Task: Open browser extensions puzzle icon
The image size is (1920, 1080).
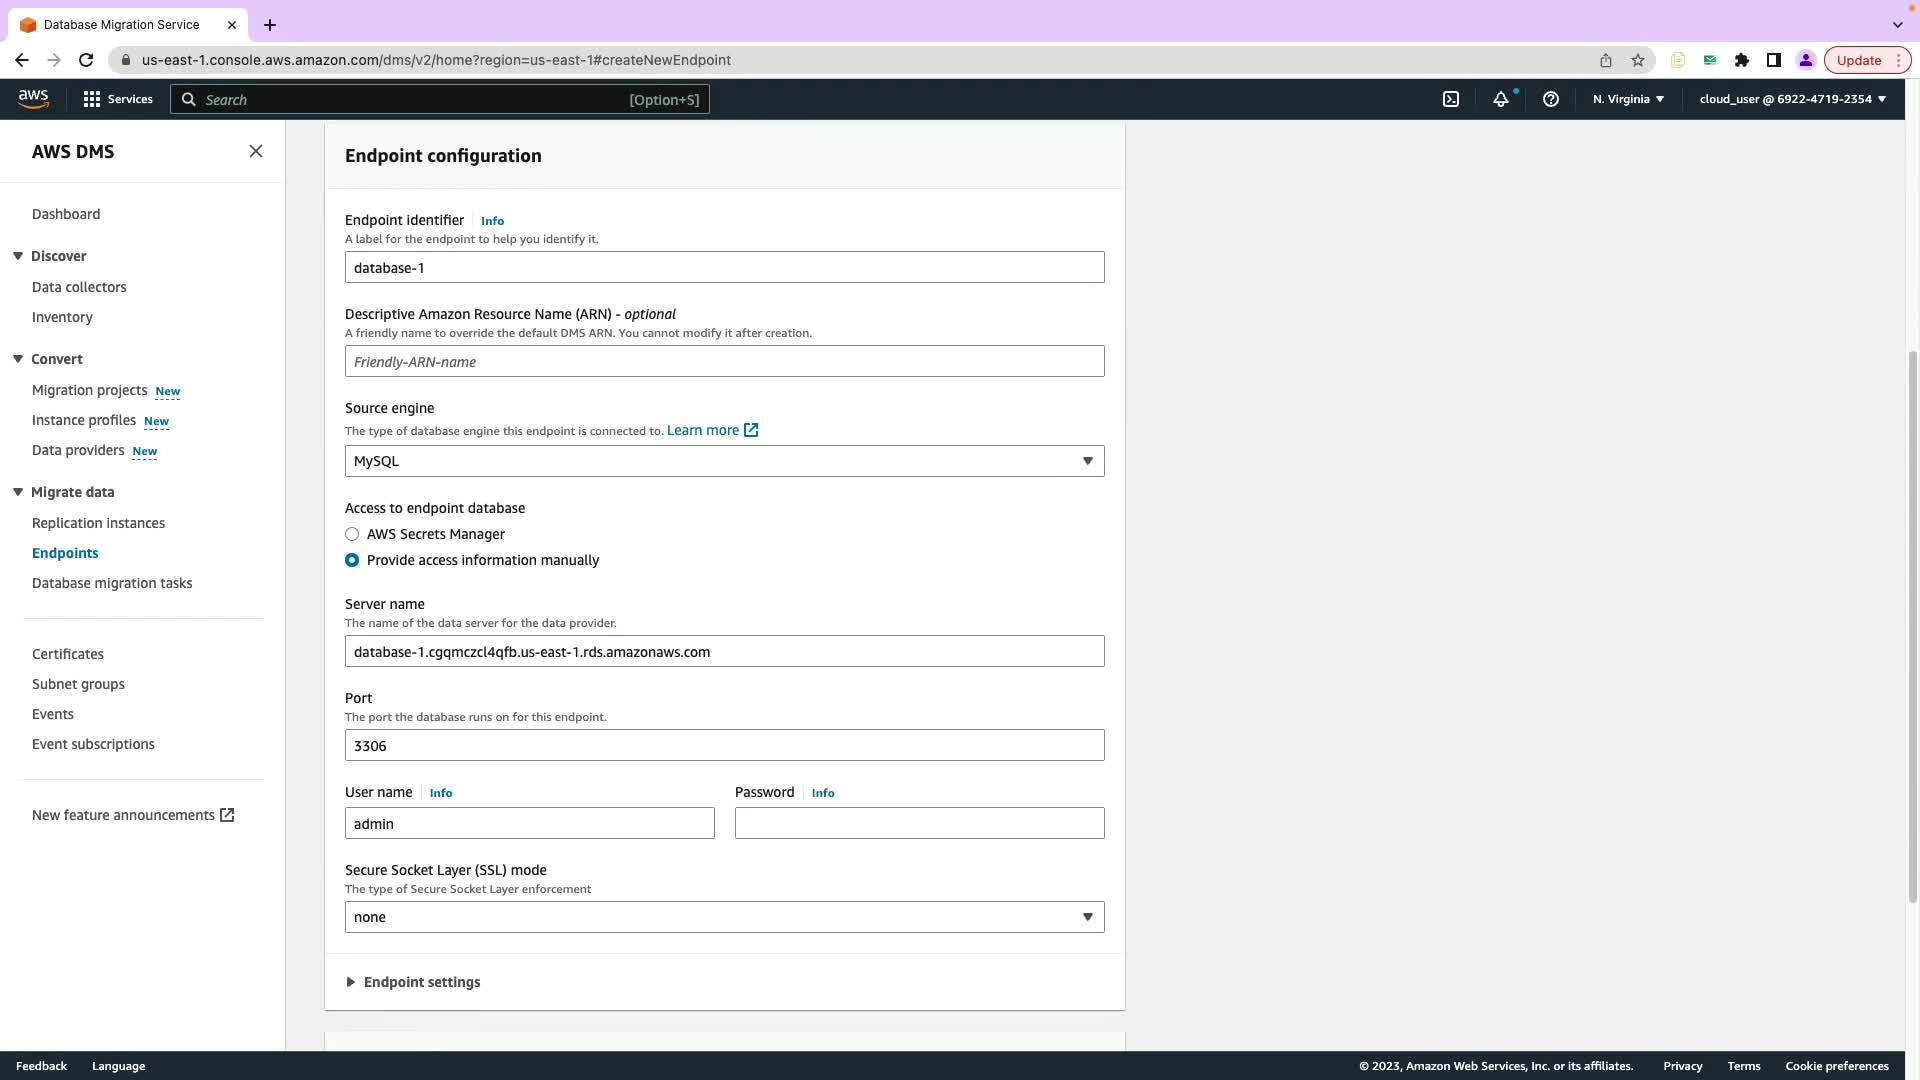Action: click(1741, 60)
